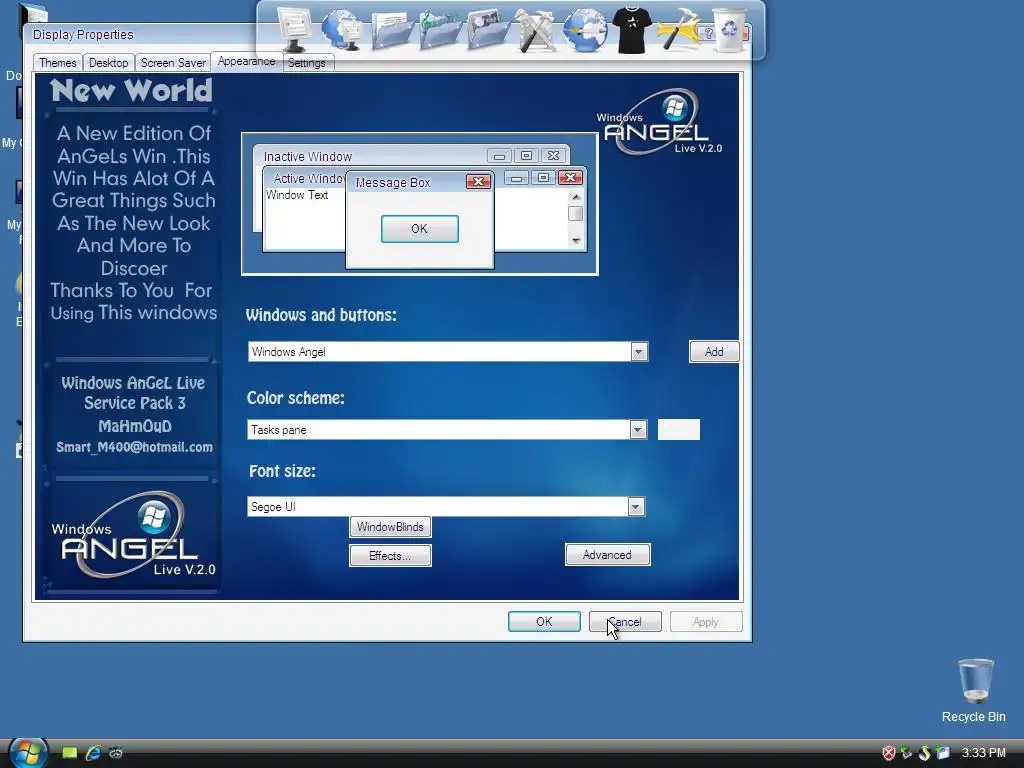
Task: Click the Tasks pane combo box field
Action: click(x=447, y=430)
